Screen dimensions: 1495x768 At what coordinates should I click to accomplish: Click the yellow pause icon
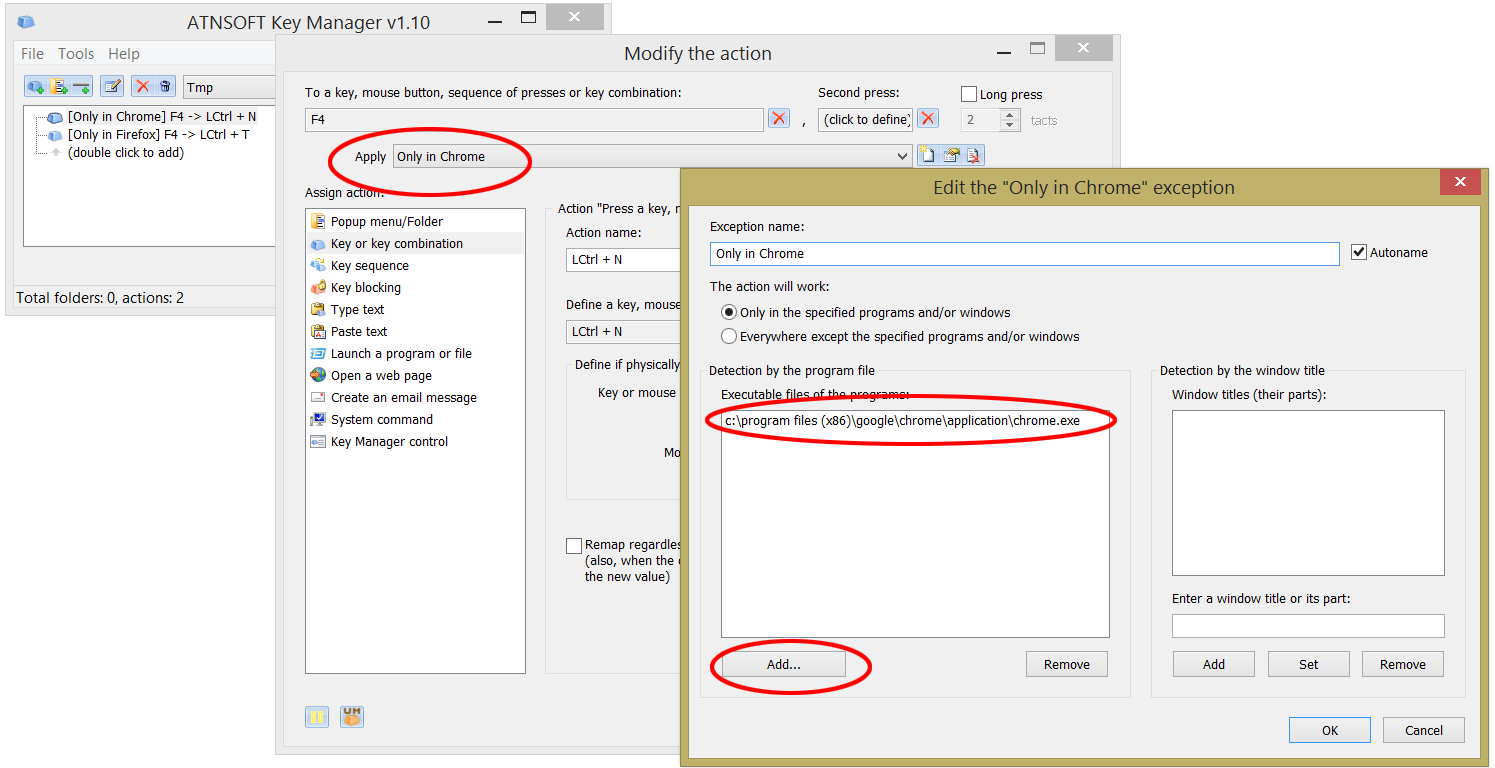coord(317,717)
